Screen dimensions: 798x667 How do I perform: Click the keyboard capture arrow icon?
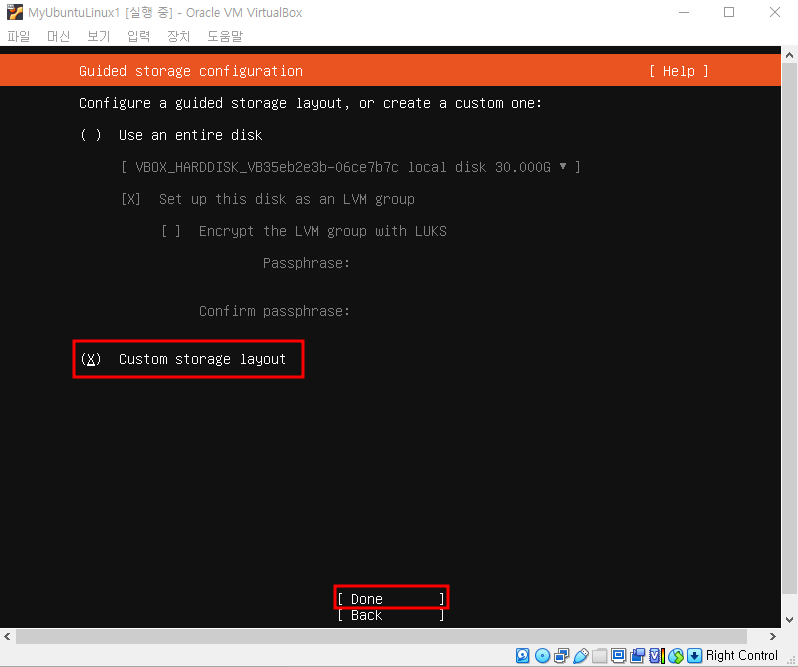[694, 655]
